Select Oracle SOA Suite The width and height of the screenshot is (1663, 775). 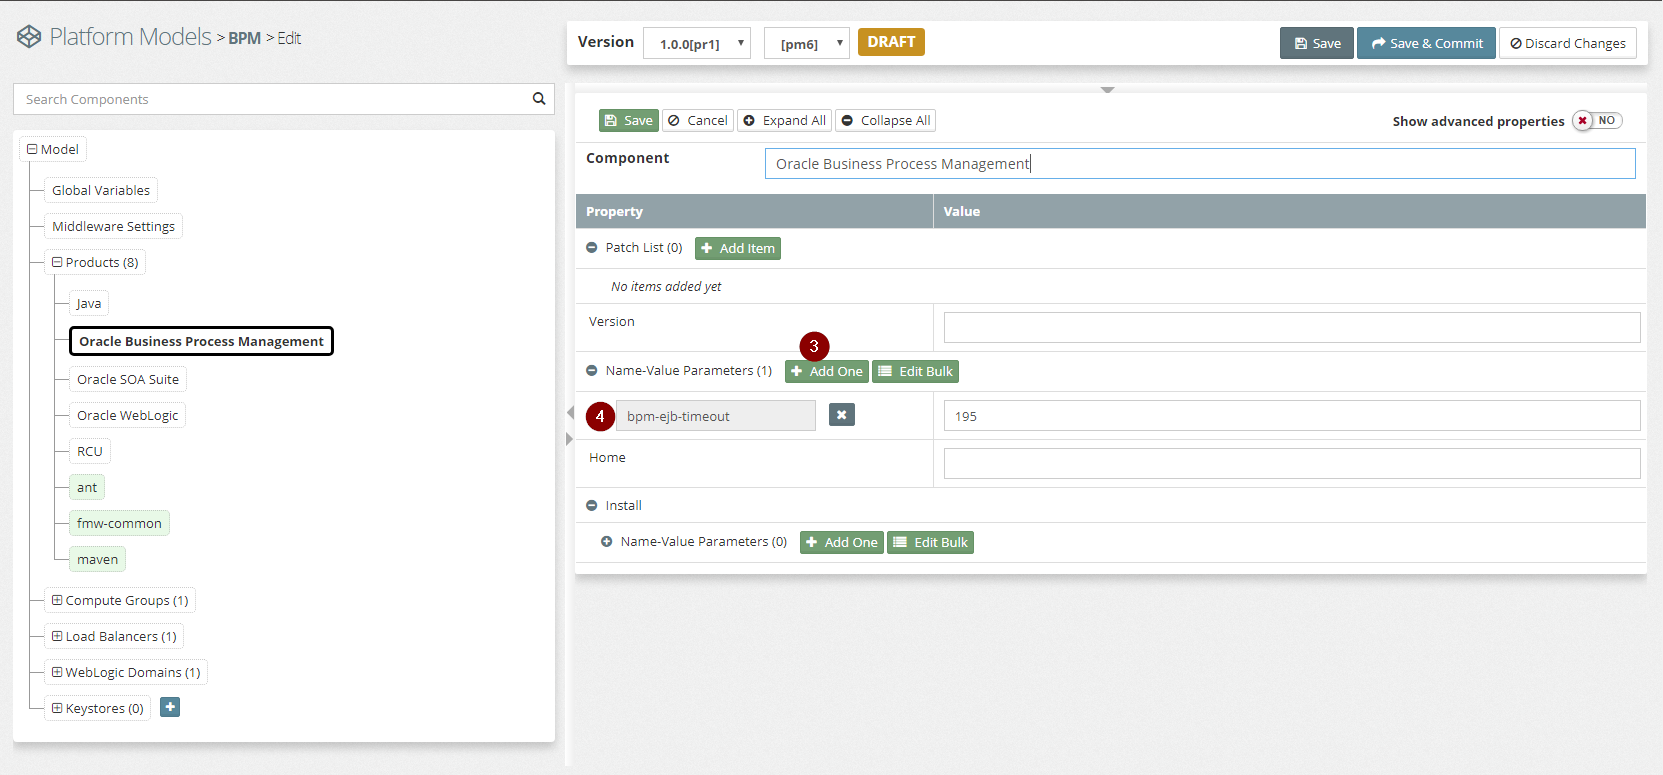(128, 379)
